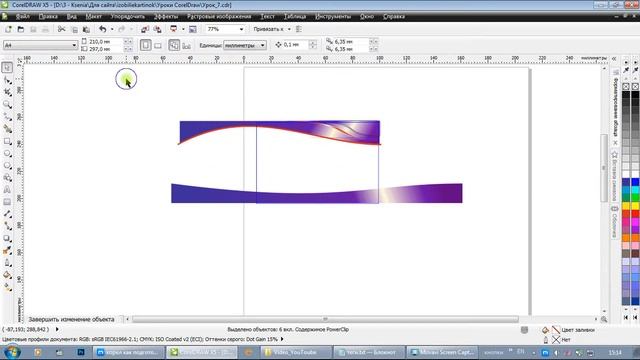Toggle apply layout to current page
Image resolution: width=640 pixels, height=360 pixels.
[x=187, y=45]
